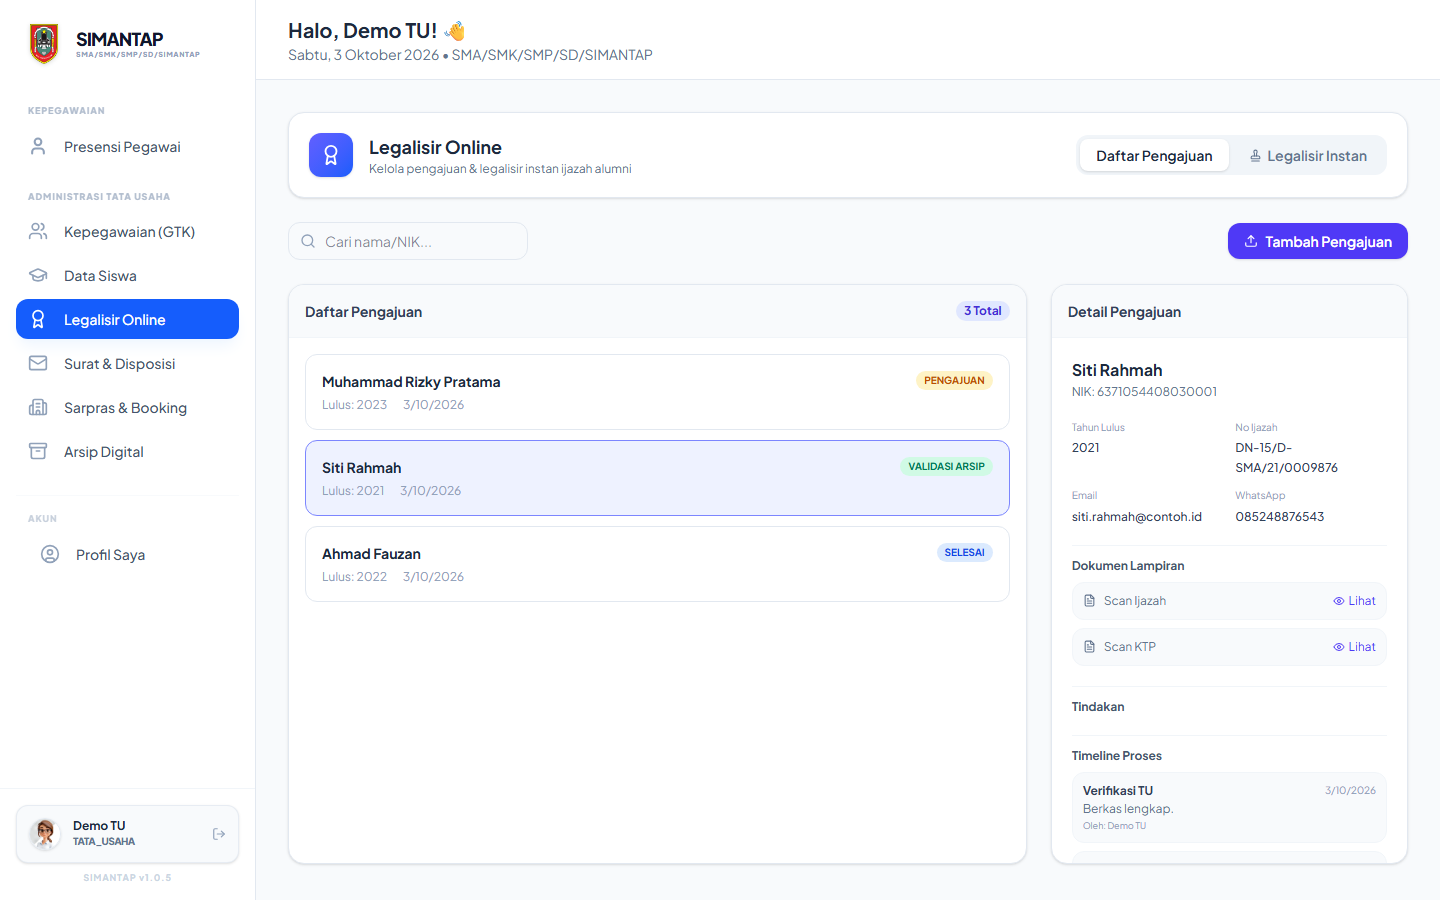Click the Sarpras & Booking building icon

[x=38, y=408]
